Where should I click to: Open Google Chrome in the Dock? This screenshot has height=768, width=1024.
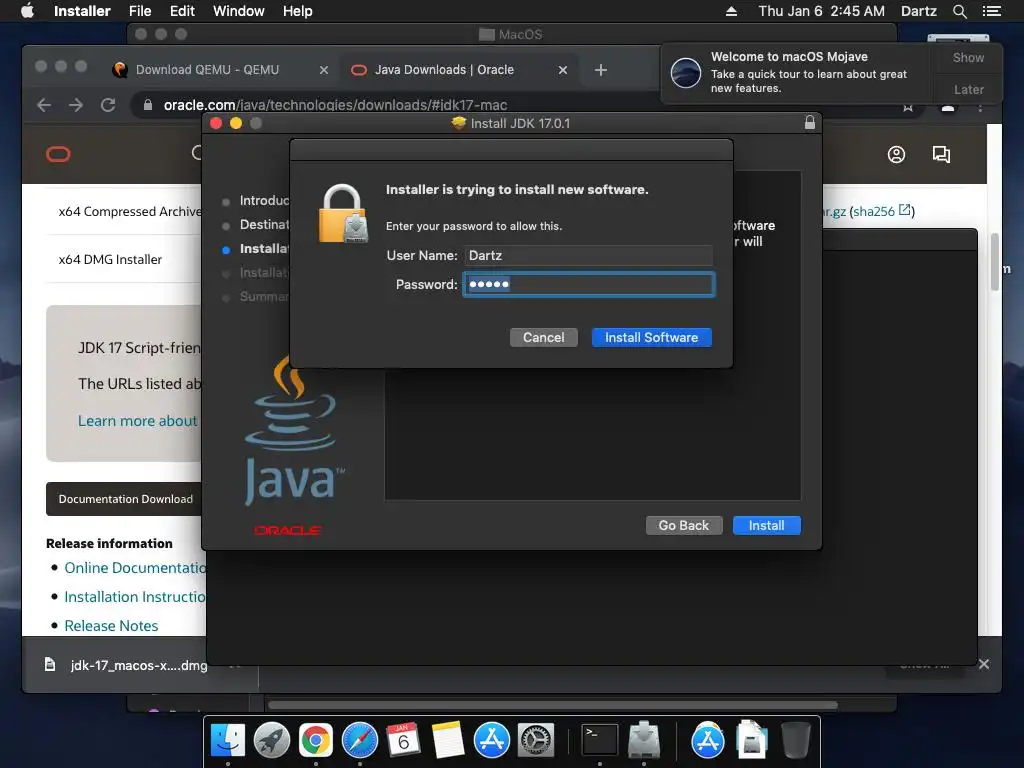[x=315, y=741]
